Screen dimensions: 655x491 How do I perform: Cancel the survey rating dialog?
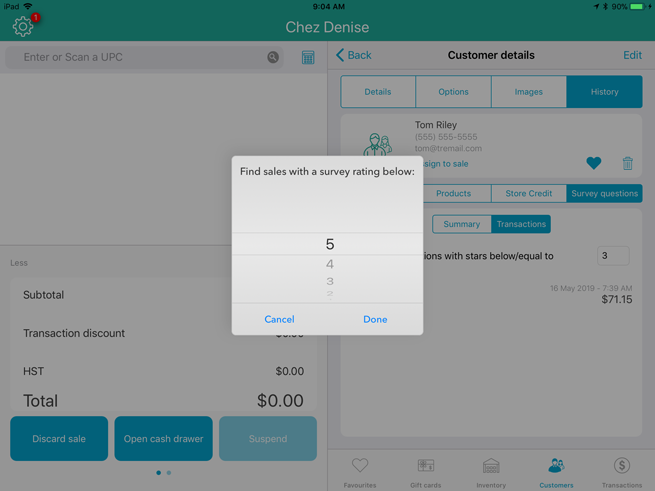pyautogui.click(x=279, y=319)
